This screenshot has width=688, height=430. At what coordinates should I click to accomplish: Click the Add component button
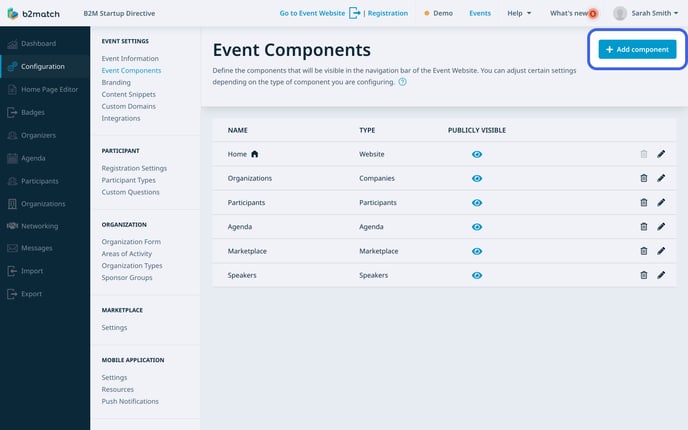pos(637,49)
